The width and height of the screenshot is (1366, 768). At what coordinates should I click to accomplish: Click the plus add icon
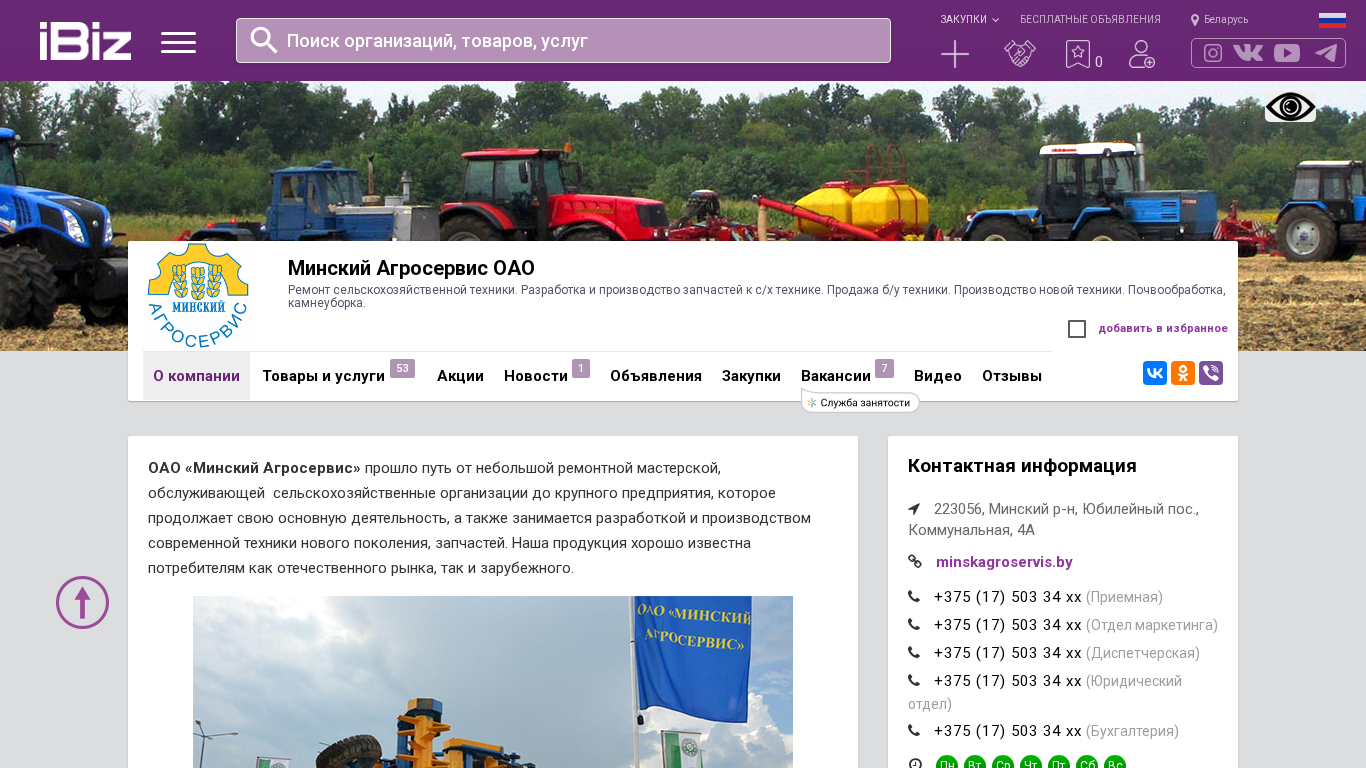pos(955,54)
